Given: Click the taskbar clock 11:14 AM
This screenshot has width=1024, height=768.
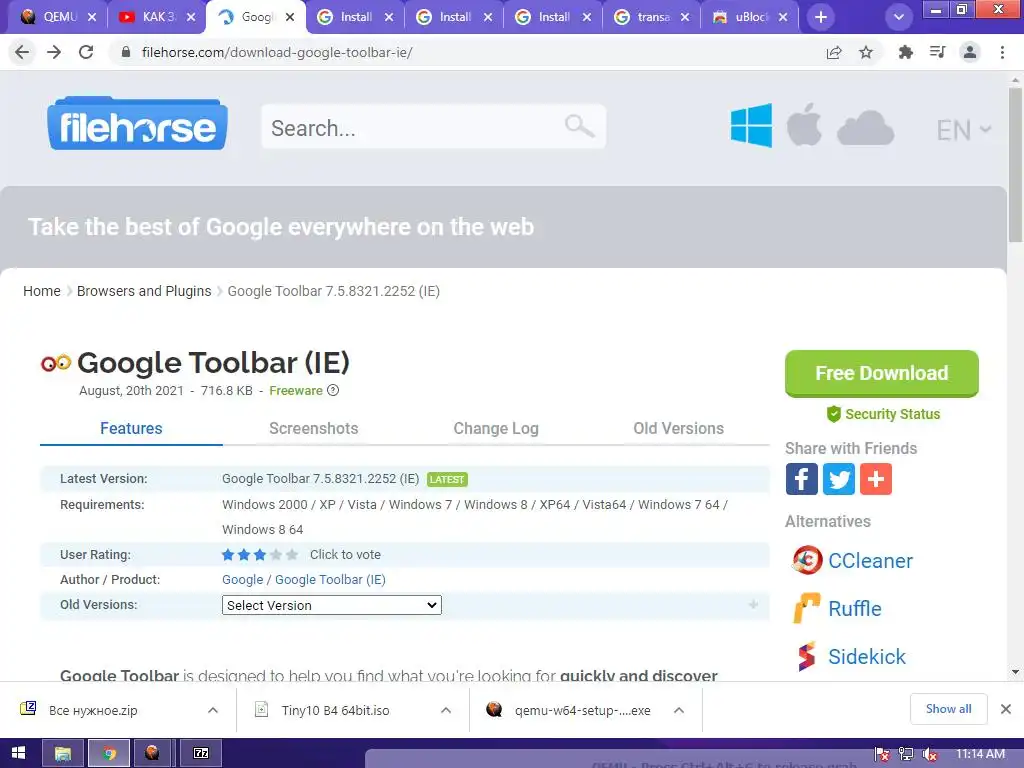Looking at the screenshot, I should click(980, 754).
